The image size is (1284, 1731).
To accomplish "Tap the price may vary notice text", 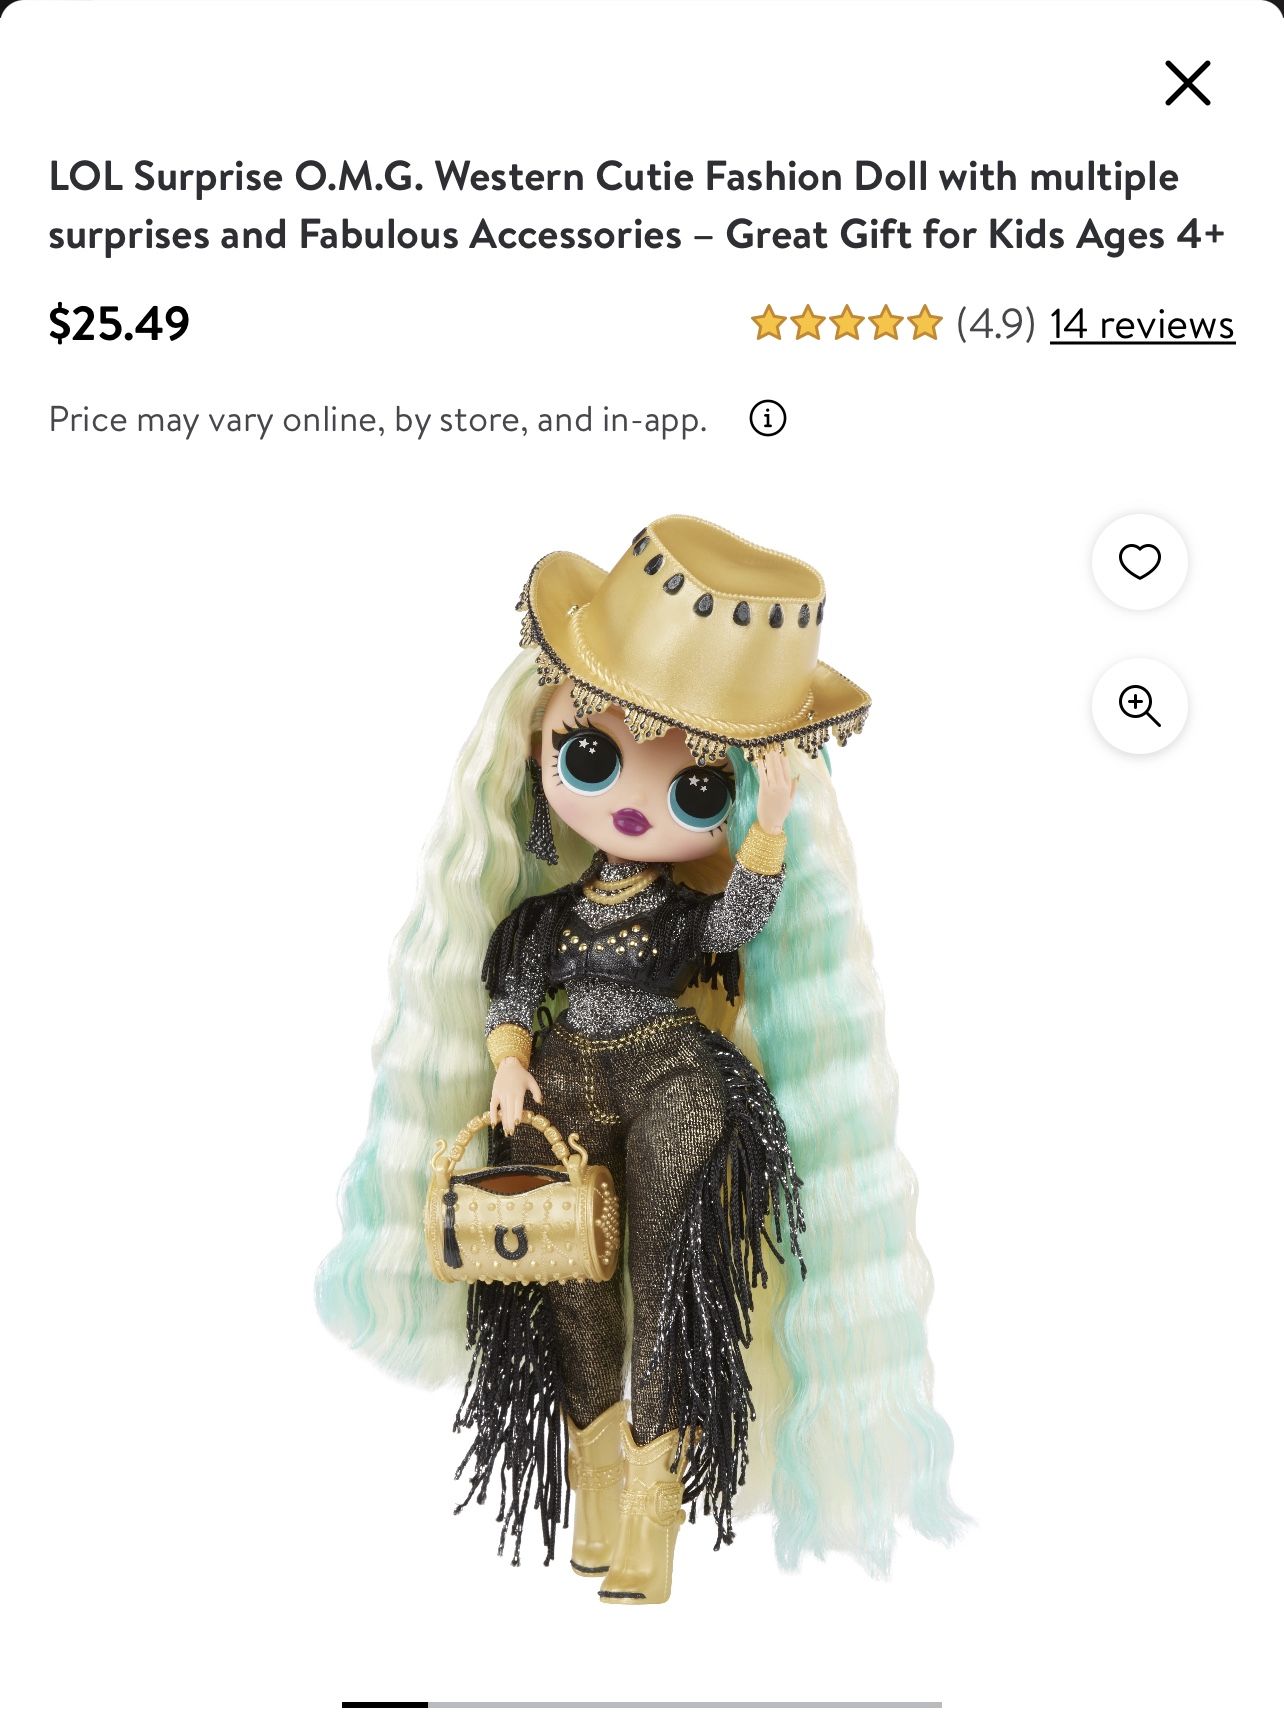I will [x=378, y=419].
